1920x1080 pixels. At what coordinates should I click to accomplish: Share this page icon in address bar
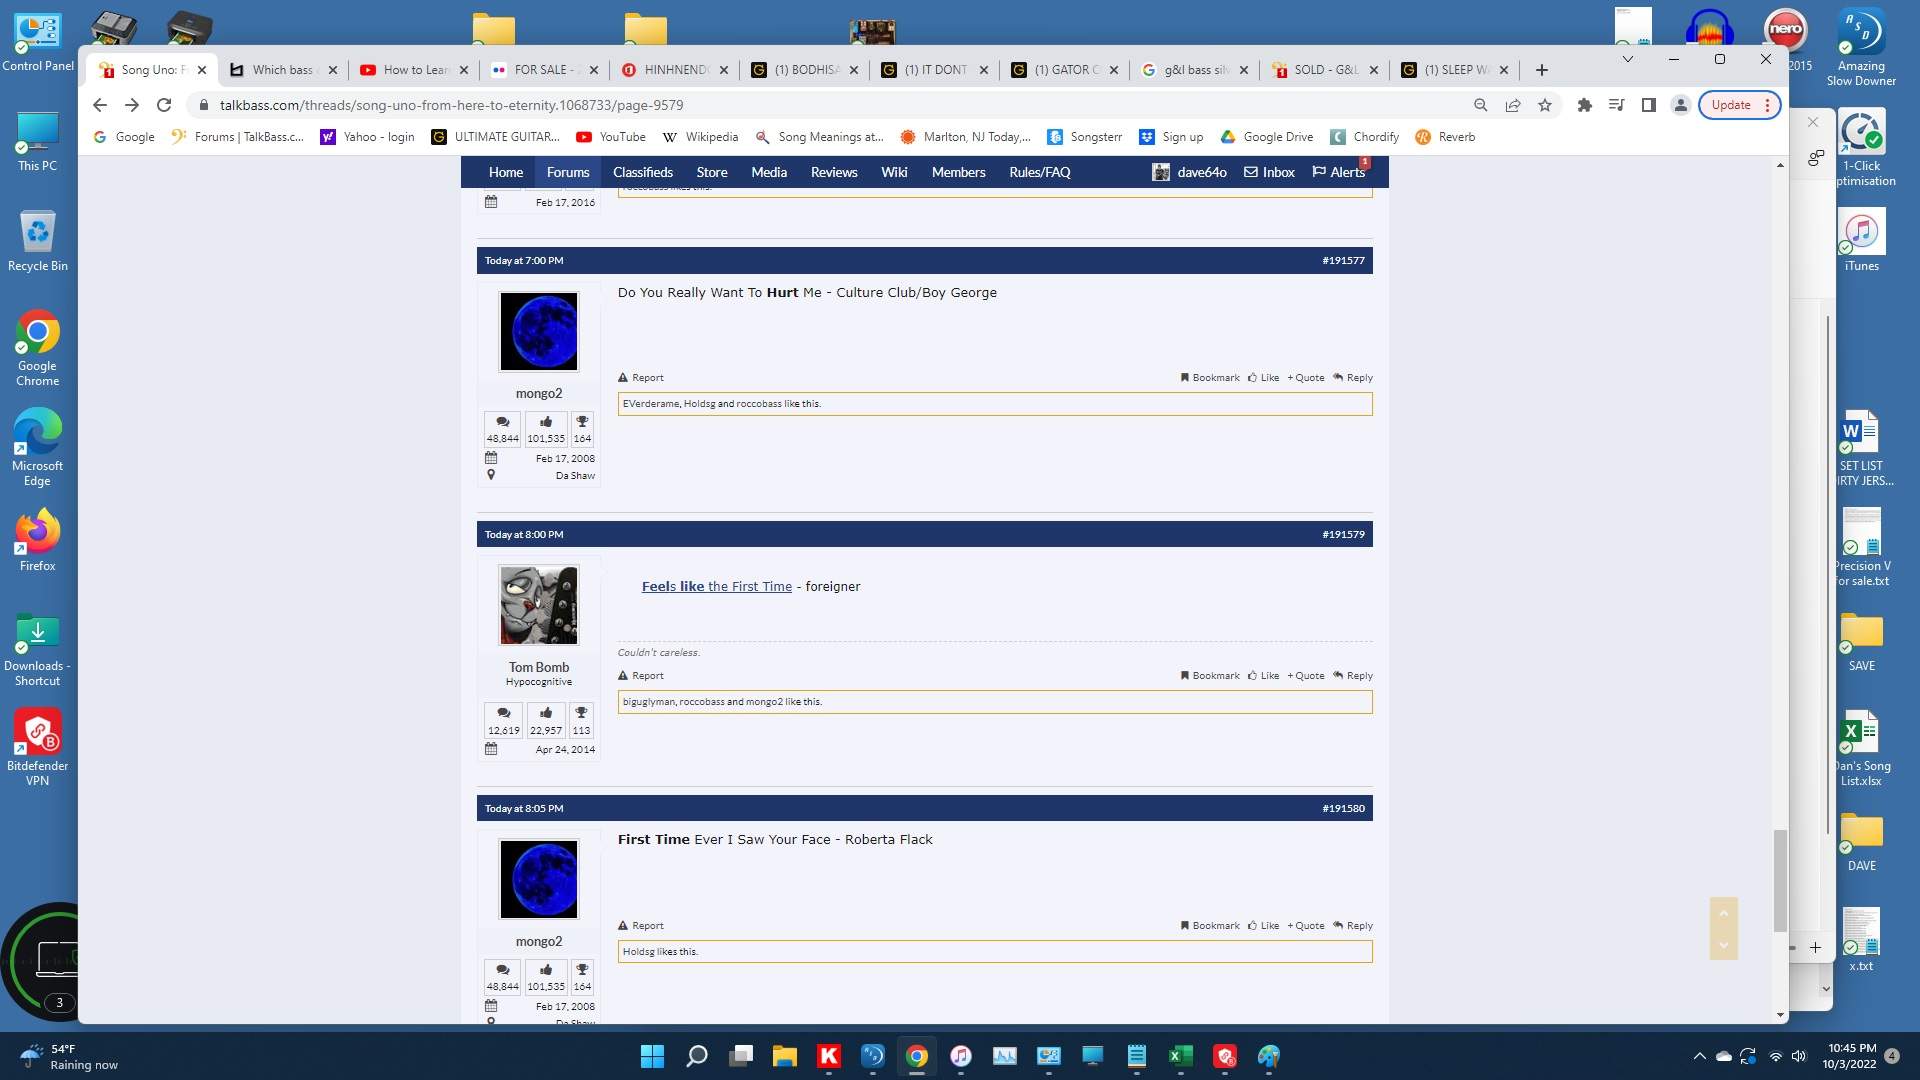coord(1513,105)
